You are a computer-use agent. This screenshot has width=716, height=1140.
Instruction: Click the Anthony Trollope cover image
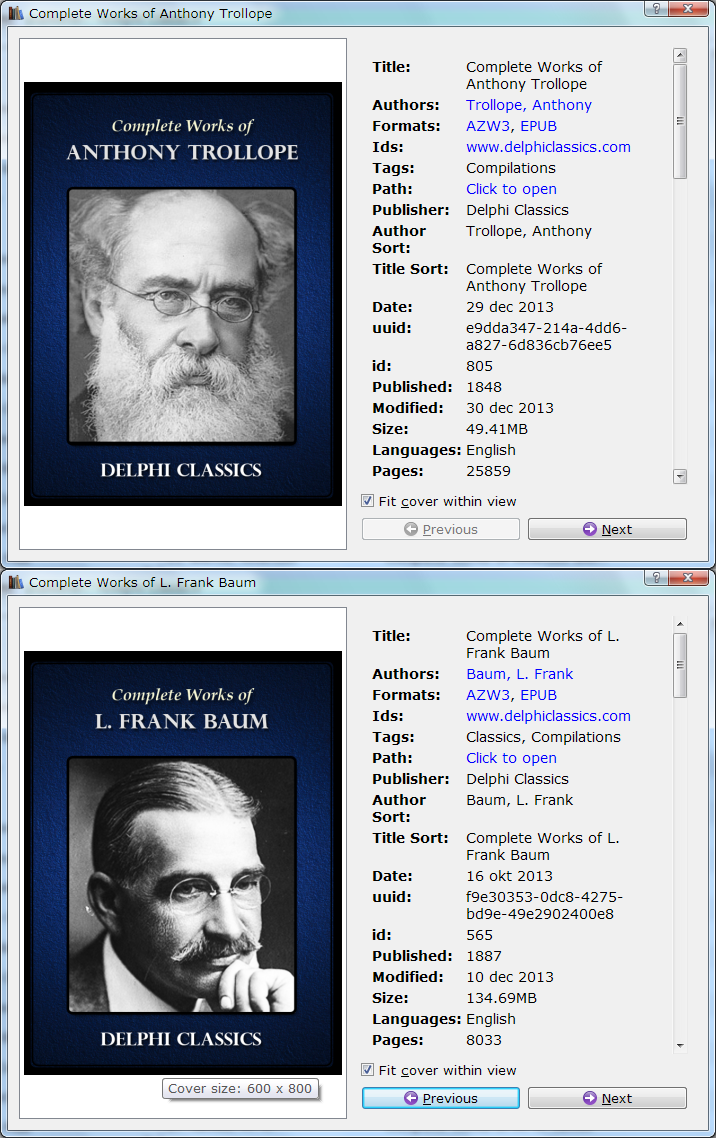182,294
